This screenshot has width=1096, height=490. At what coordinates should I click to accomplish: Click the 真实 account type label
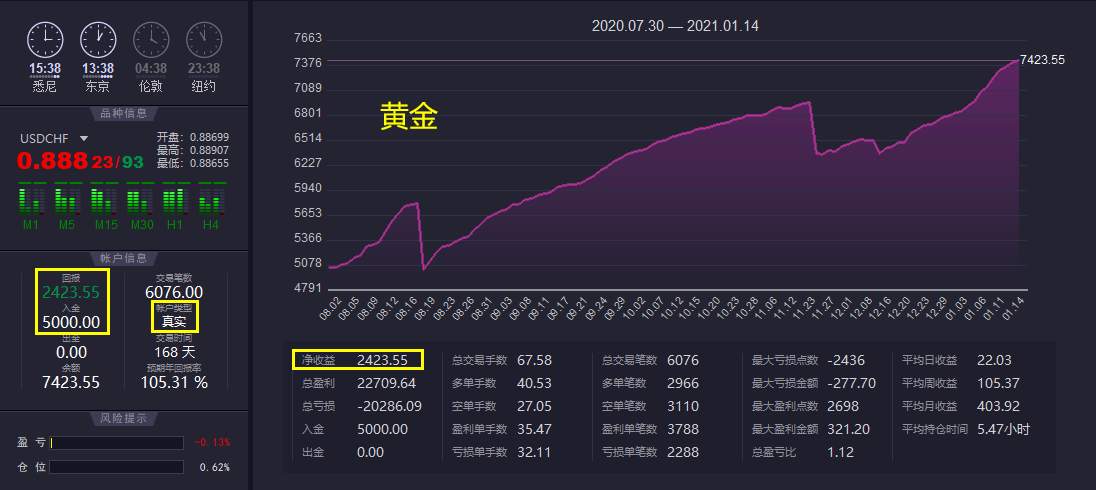[175, 322]
